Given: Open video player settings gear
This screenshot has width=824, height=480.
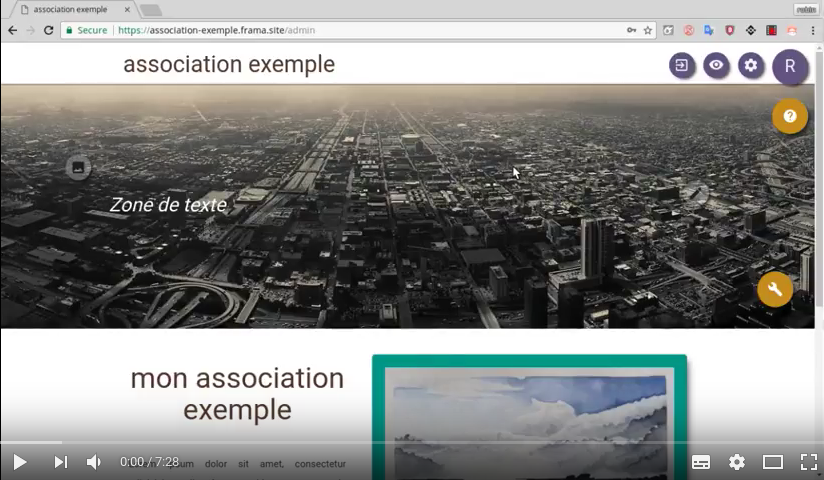Looking at the screenshot, I should [737, 462].
